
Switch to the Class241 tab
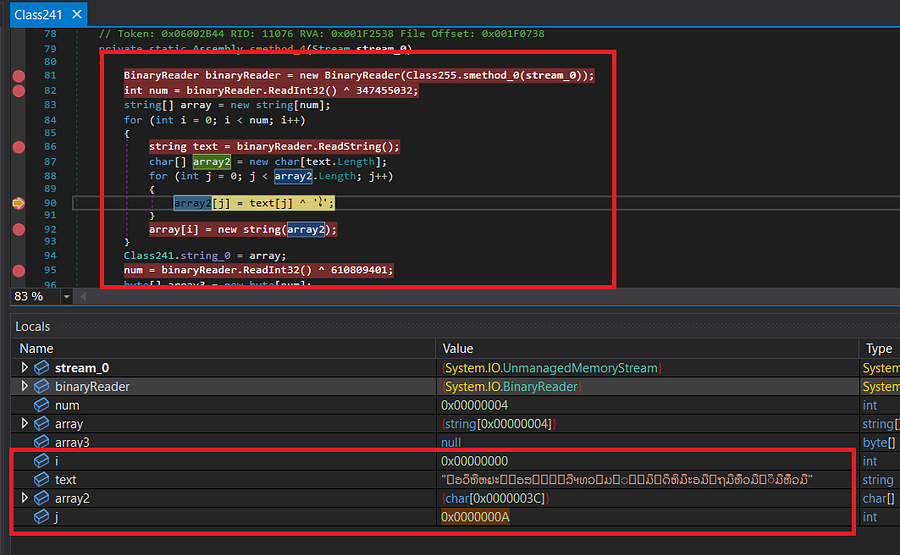tap(38, 14)
